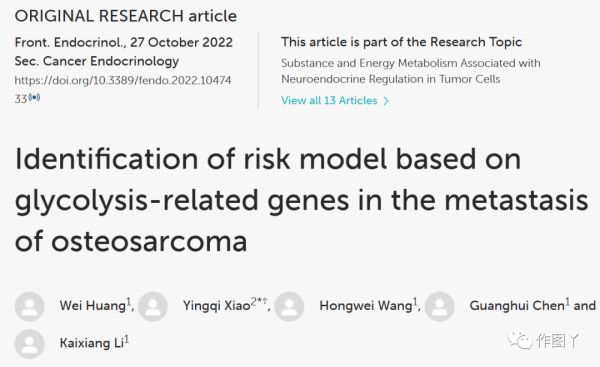Click the WeChat logo watermark icon

coord(520,339)
